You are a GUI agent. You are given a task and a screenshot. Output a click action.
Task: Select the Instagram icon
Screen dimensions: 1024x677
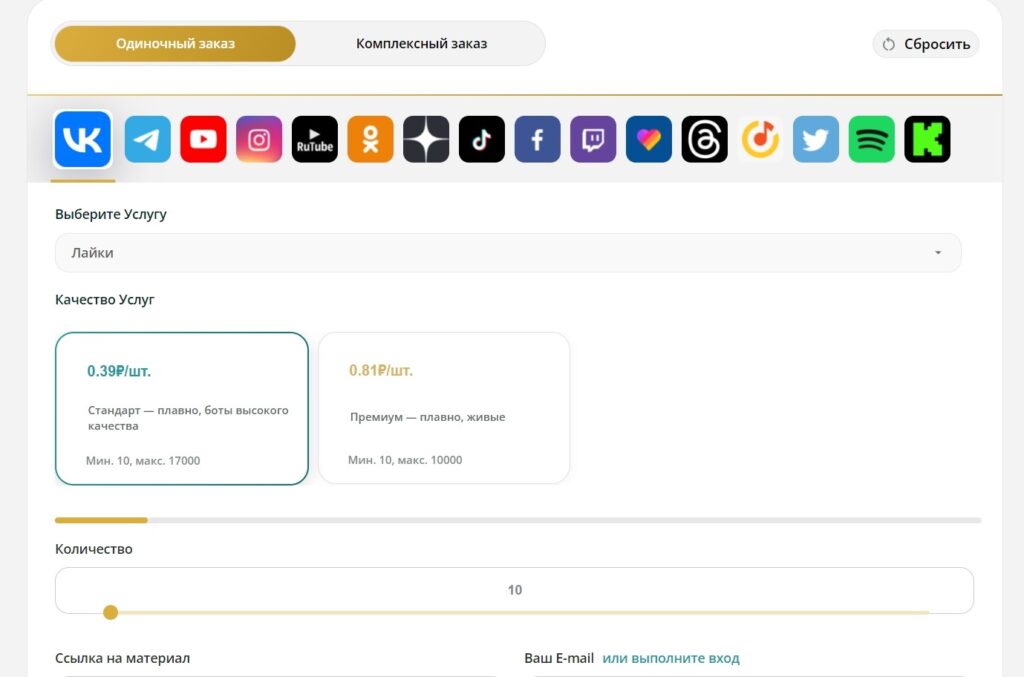coord(259,139)
